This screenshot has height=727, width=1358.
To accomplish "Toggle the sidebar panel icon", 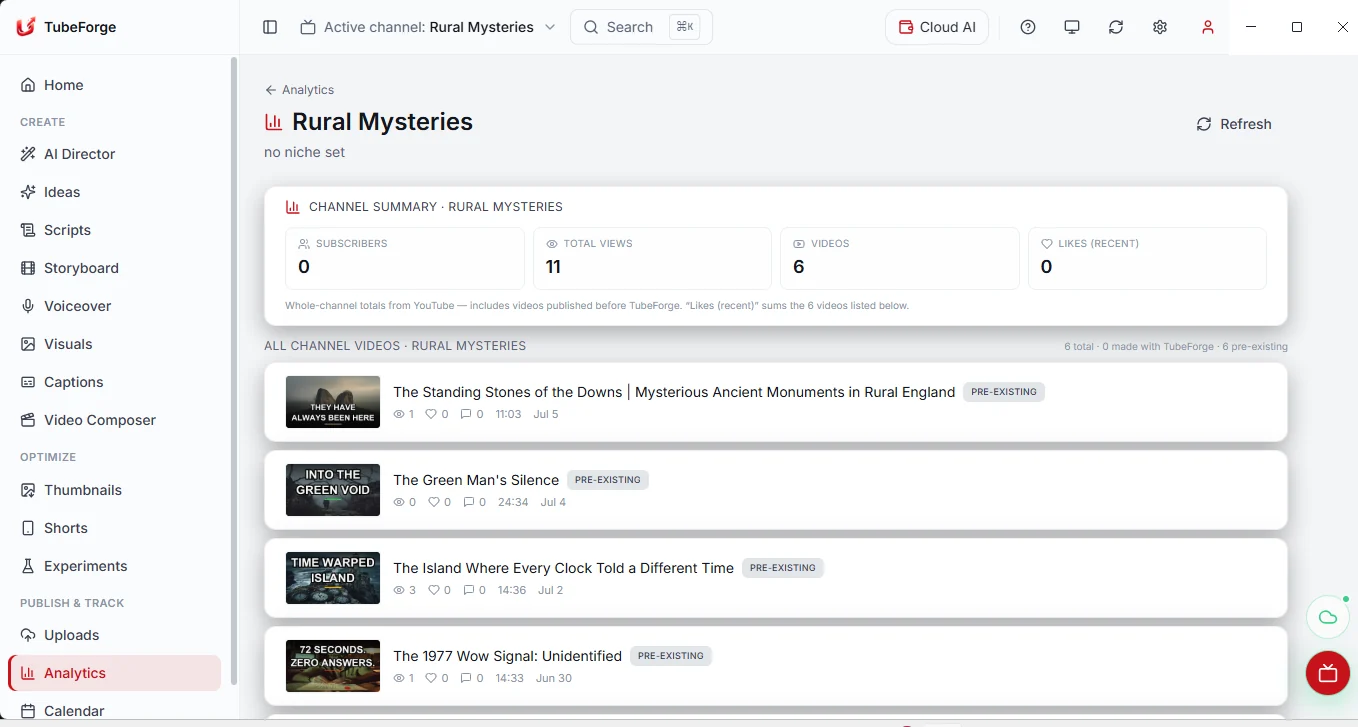I will click(x=270, y=27).
